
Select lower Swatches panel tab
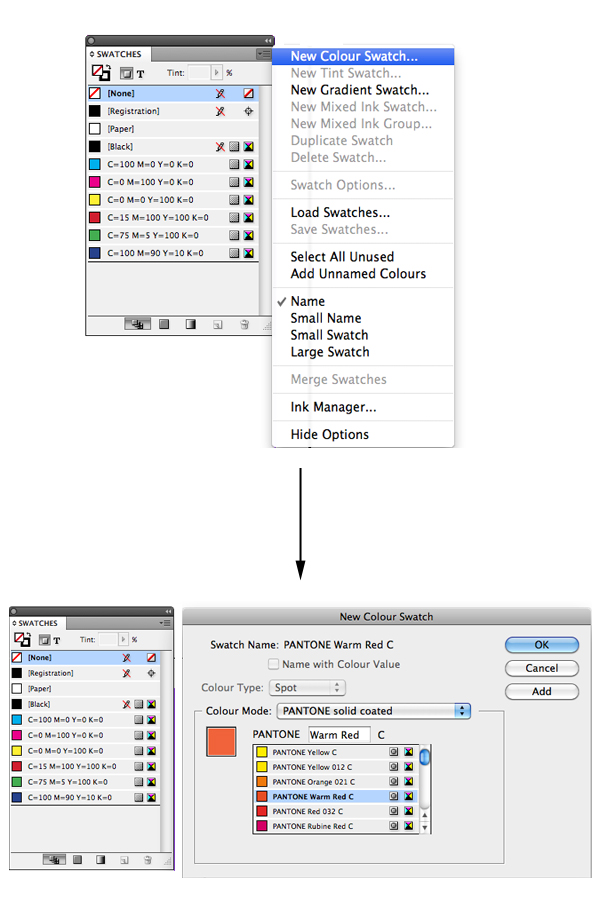[37, 623]
